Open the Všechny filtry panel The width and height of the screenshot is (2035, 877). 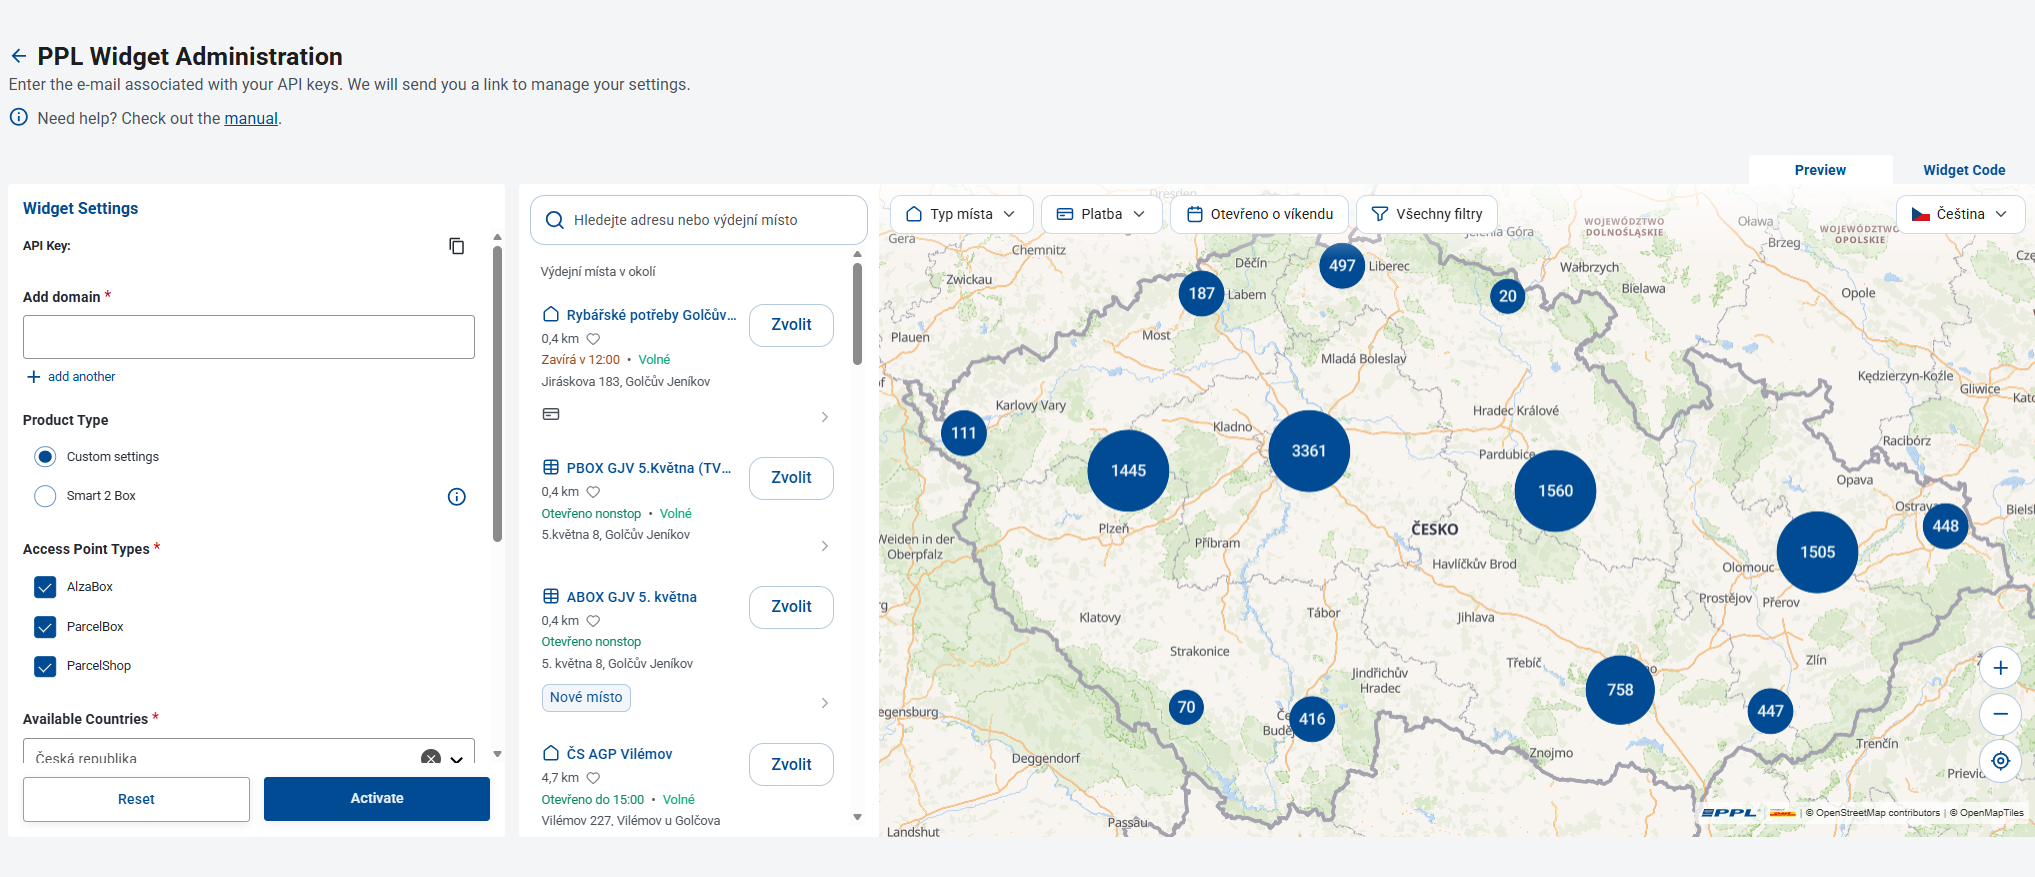[x=1426, y=214]
